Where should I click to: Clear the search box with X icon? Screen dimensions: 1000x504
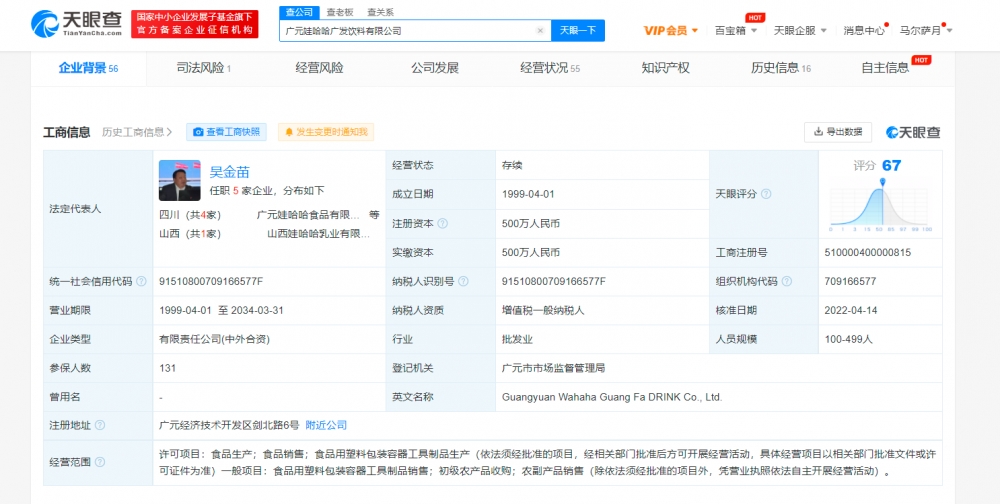coord(540,31)
